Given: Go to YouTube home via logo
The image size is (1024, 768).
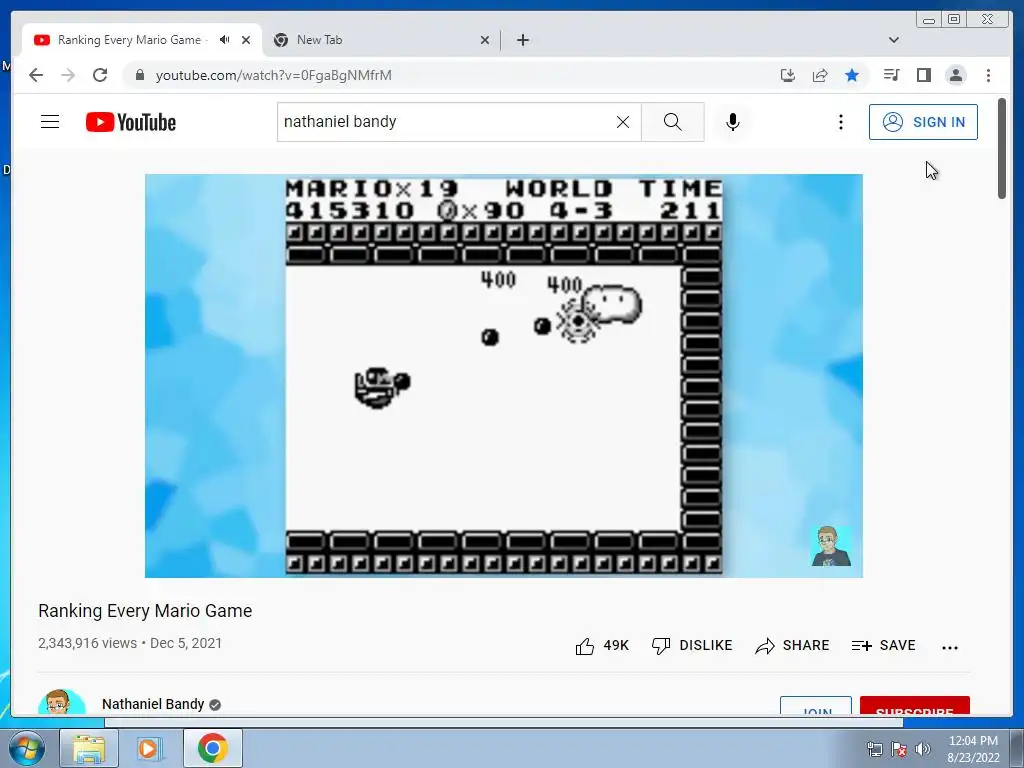Looking at the screenshot, I should pyautogui.click(x=131, y=122).
